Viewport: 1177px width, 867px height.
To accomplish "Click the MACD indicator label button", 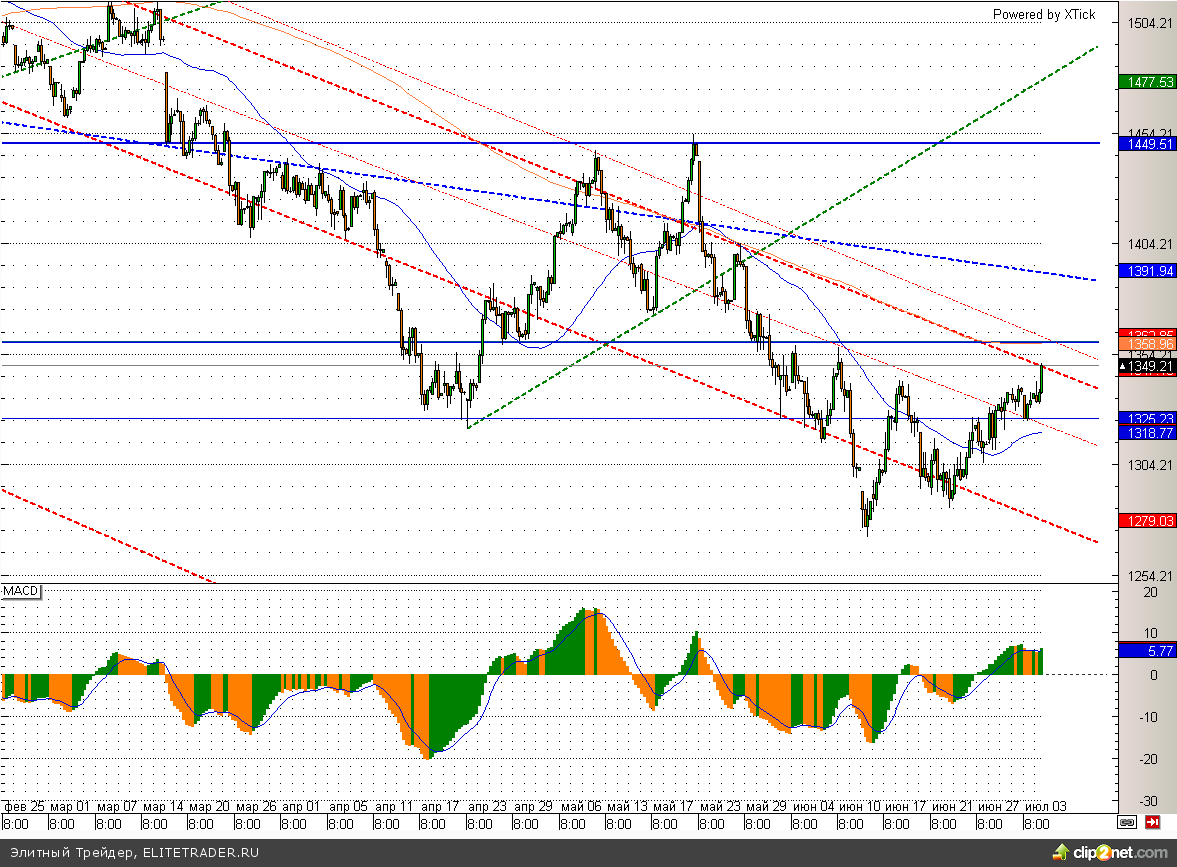I will pyautogui.click(x=20, y=592).
